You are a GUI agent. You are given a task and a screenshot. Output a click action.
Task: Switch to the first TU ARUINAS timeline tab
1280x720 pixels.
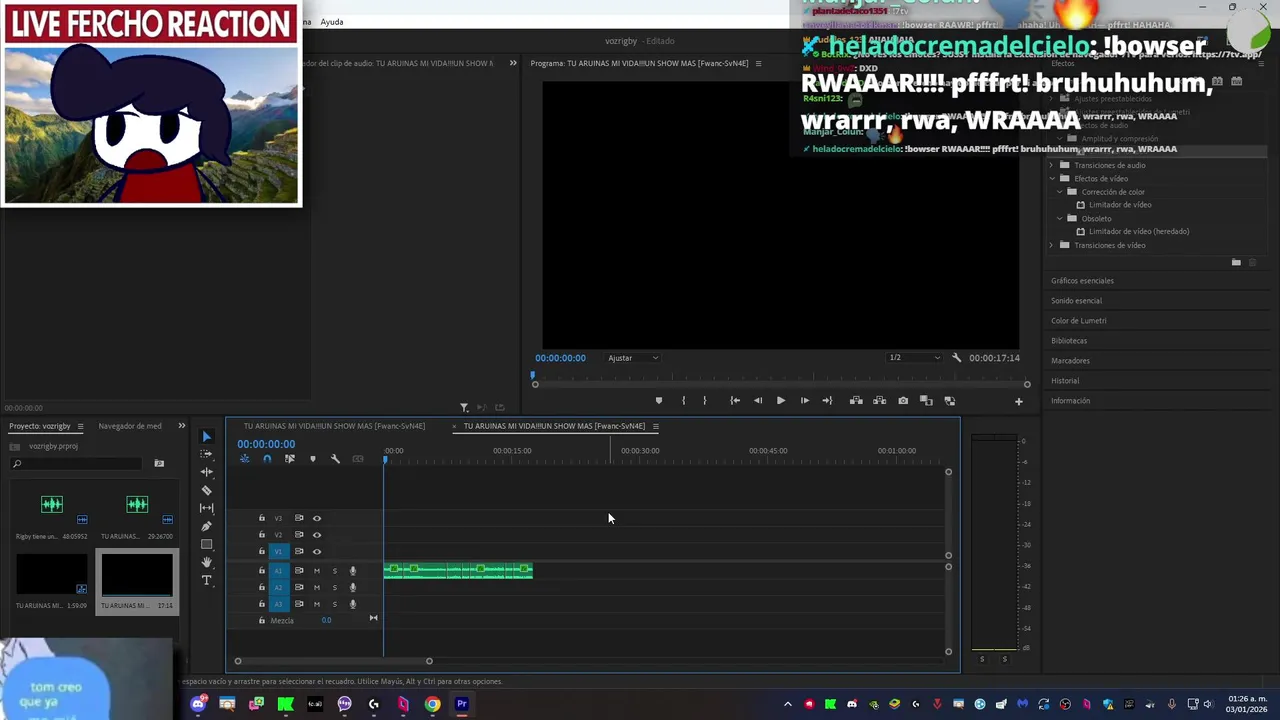334,426
